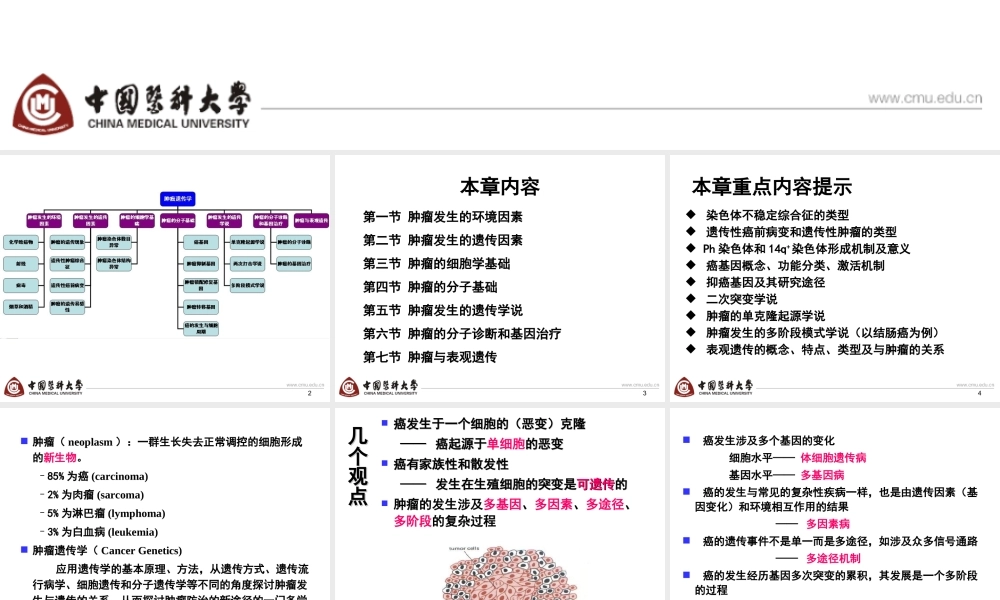1000x600 pixels.
Task: Click the blue root node of the diagram
Action: pos(178,198)
